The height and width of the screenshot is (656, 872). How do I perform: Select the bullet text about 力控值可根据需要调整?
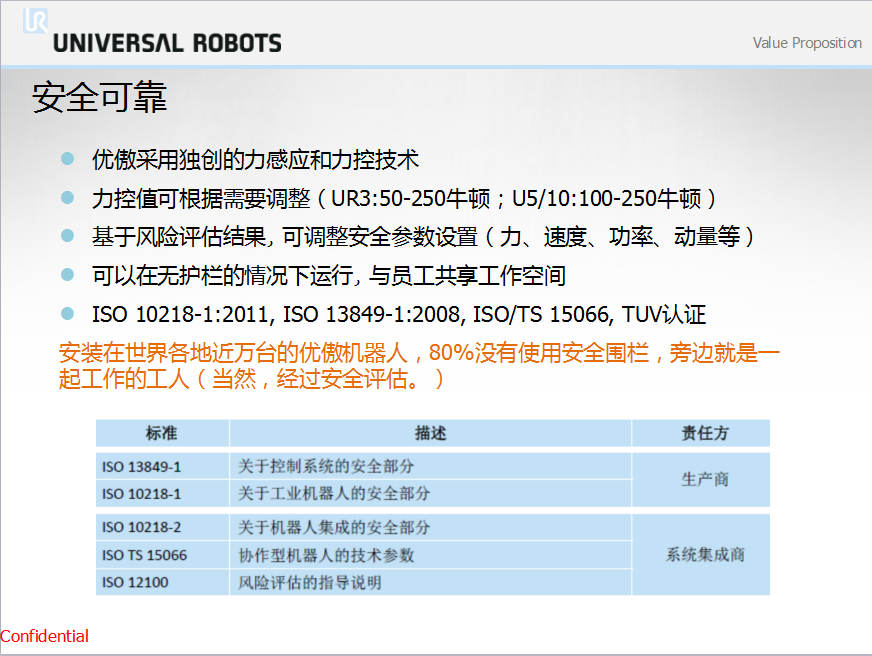point(404,197)
